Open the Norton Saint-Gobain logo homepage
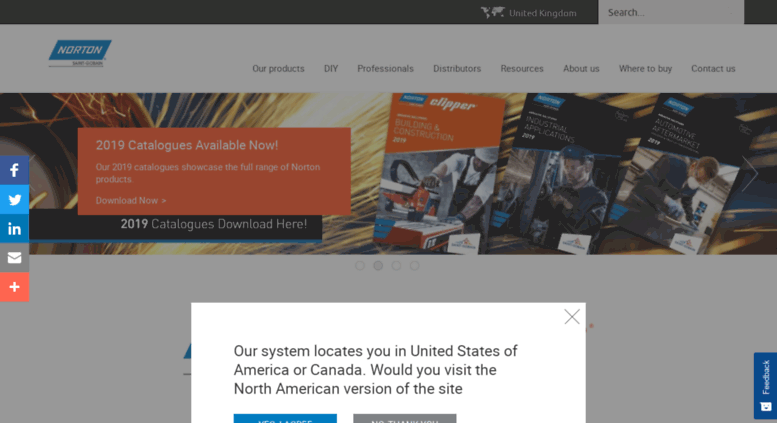This screenshot has height=423, width=777. pyautogui.click(x=80, y=53)
